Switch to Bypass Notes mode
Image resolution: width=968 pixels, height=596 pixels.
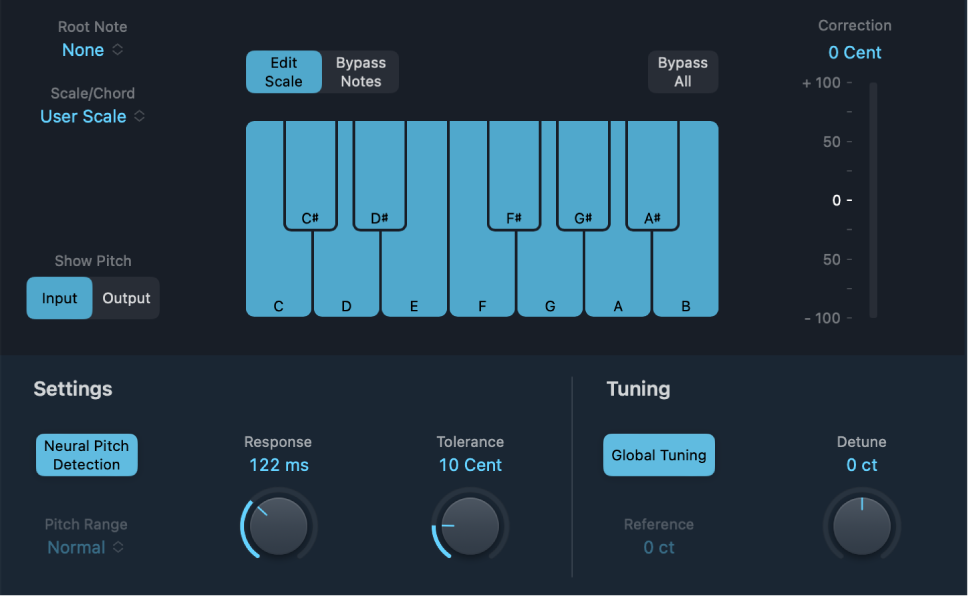click(x=360, y=72)
